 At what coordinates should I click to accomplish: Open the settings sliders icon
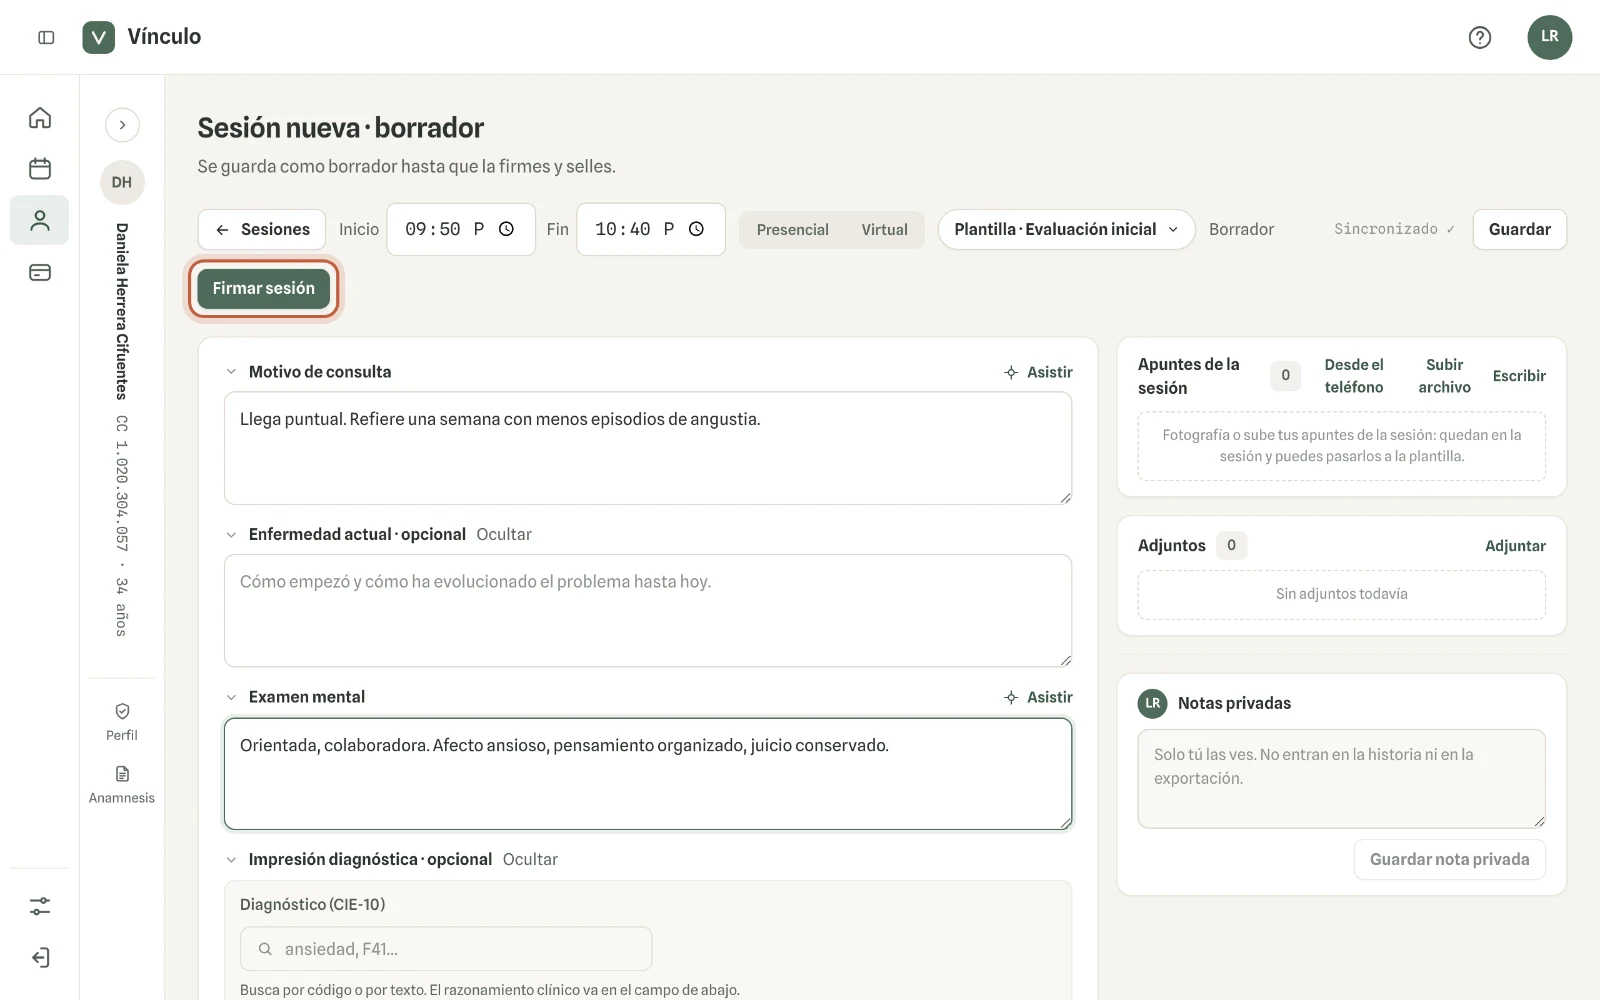click(40, 906)
